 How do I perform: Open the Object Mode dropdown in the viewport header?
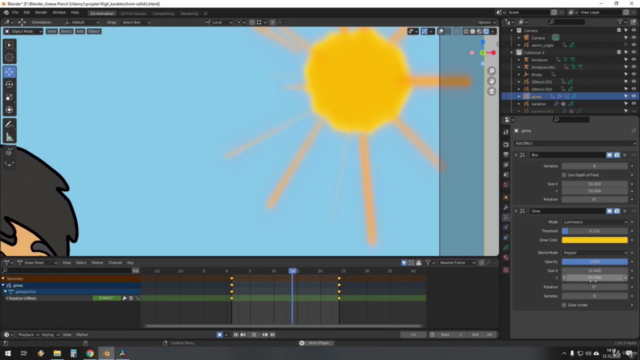(x=23, y=31)
